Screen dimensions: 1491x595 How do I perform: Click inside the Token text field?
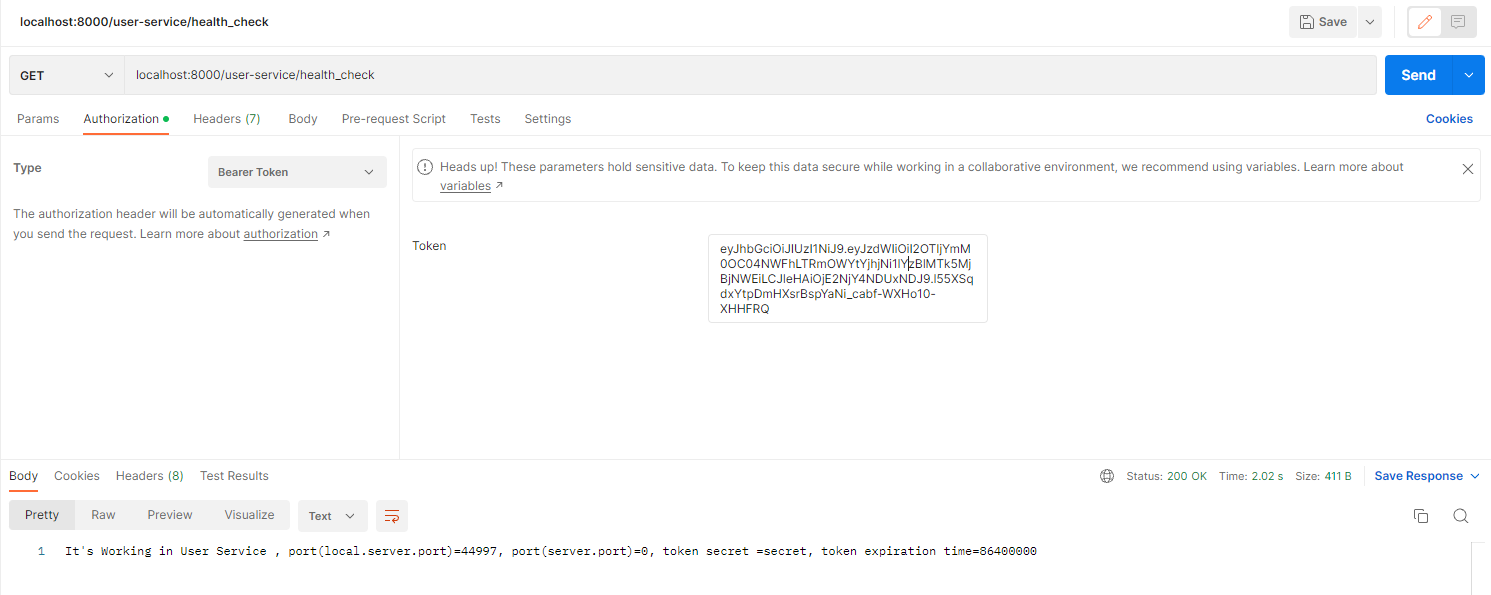(847, 278)
